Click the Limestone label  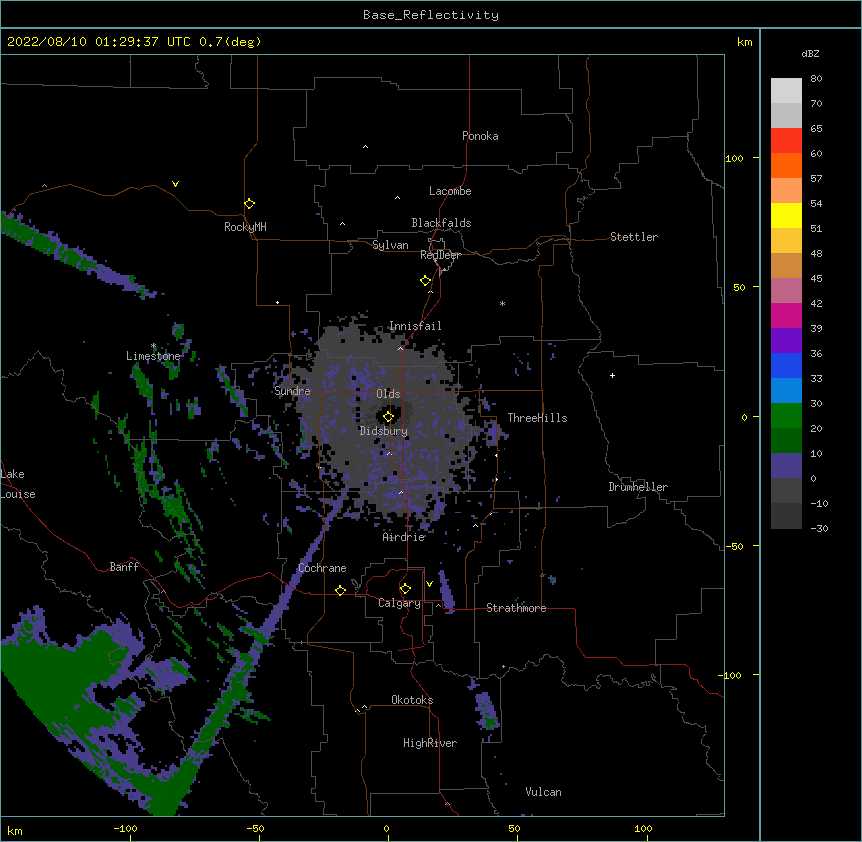point(153,356)
